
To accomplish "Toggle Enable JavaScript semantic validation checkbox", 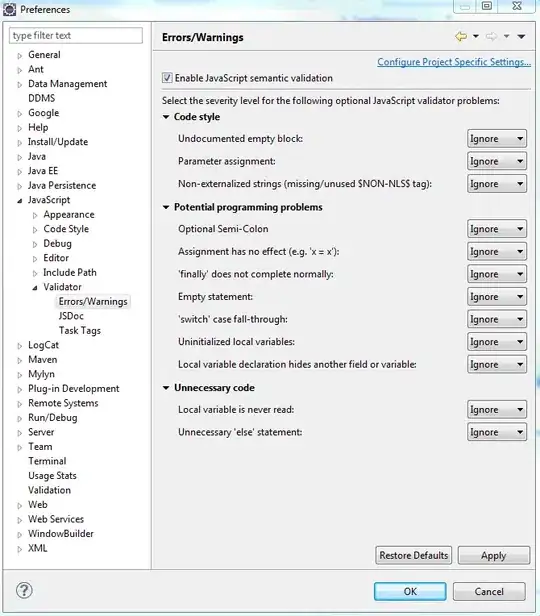I will pos(167,78).
